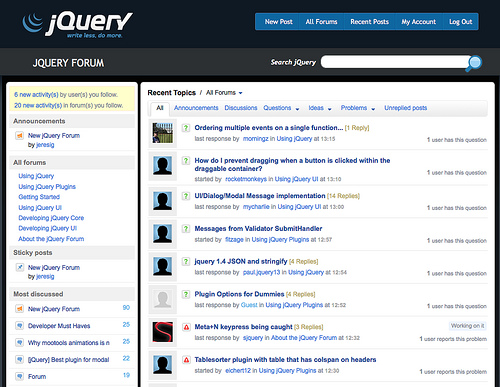Click the question icon for Messages from Validator topic
This screenshot has height=387, width=500.
186,229
